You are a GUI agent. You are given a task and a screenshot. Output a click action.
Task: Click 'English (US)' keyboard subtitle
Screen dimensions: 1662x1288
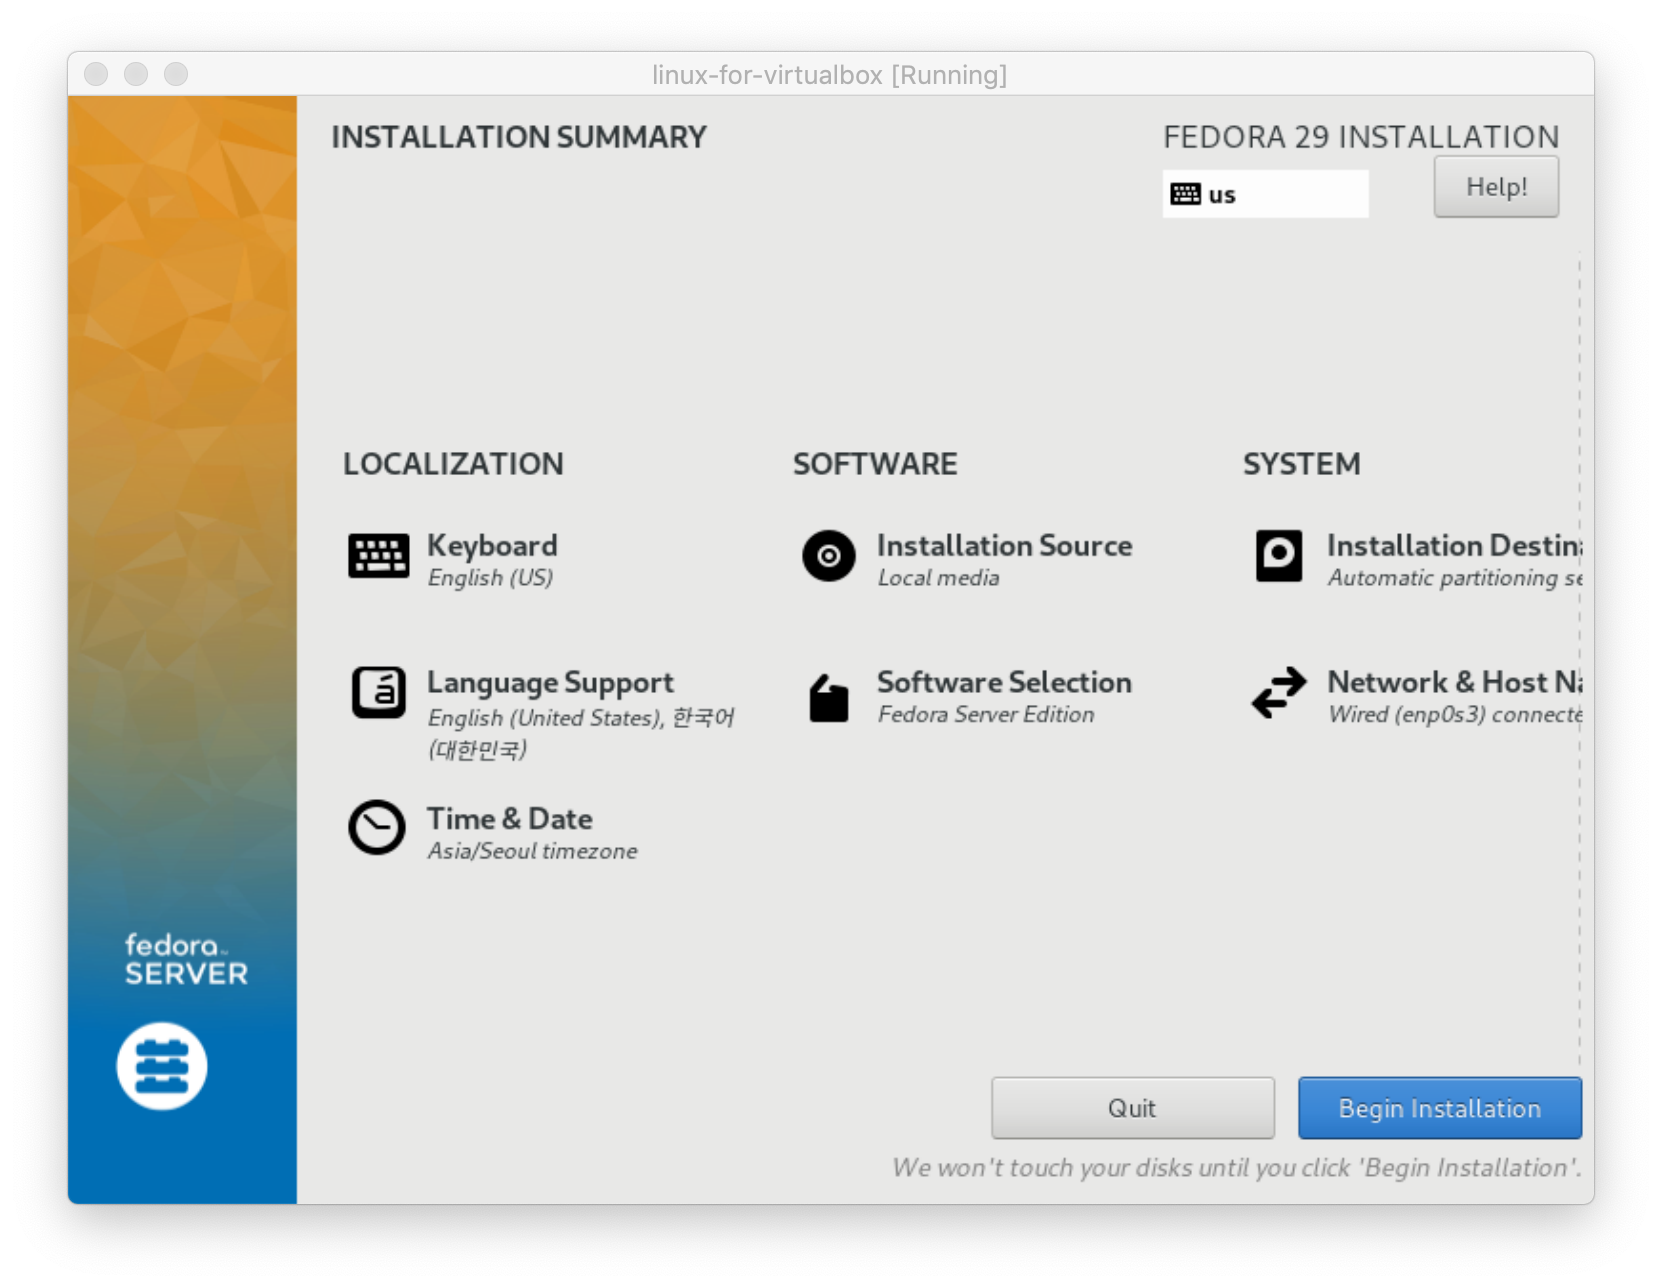pyautogui.click(x=490, y=578)
